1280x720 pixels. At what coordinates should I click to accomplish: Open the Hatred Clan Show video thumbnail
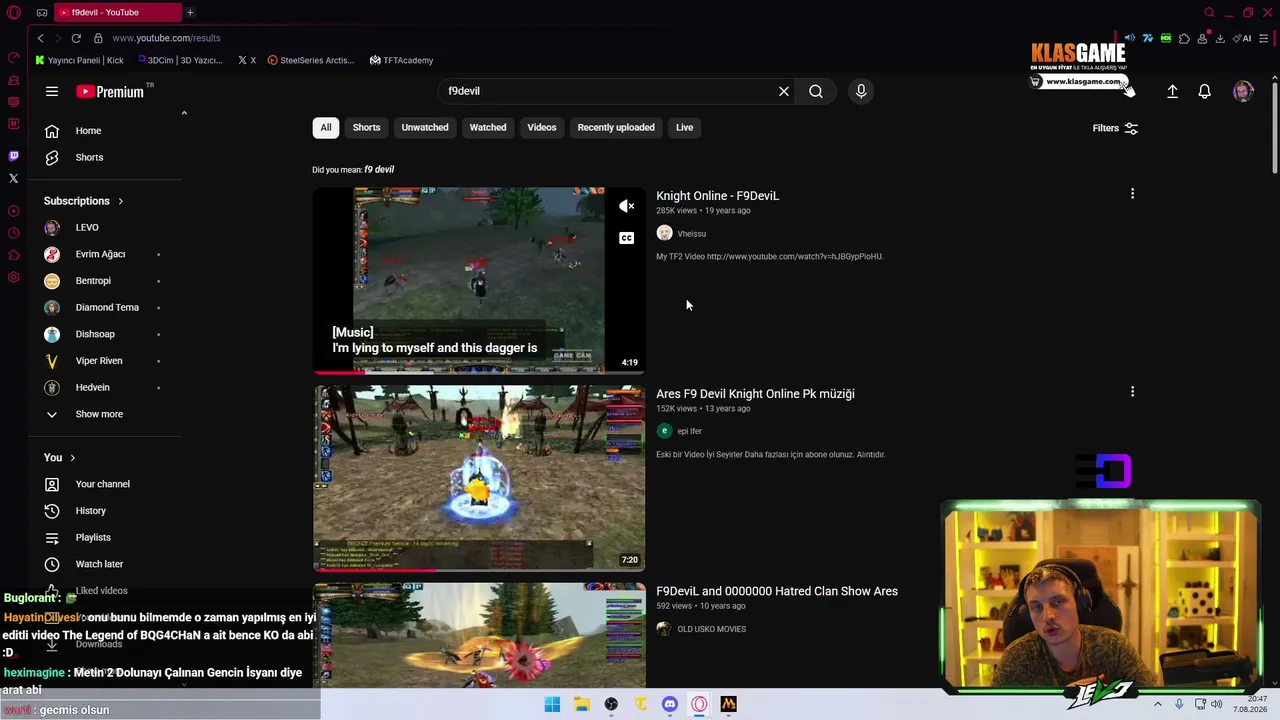click(479, 635)
